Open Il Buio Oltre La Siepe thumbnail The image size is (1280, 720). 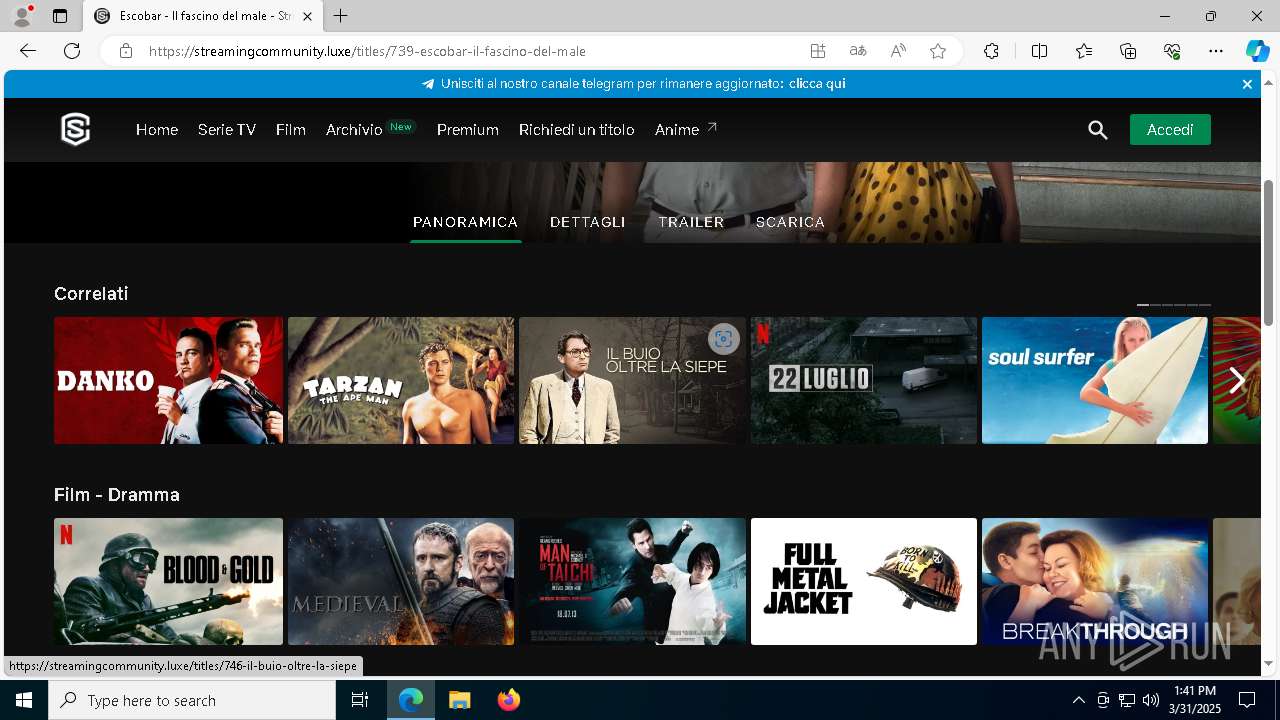click(632, 380)
